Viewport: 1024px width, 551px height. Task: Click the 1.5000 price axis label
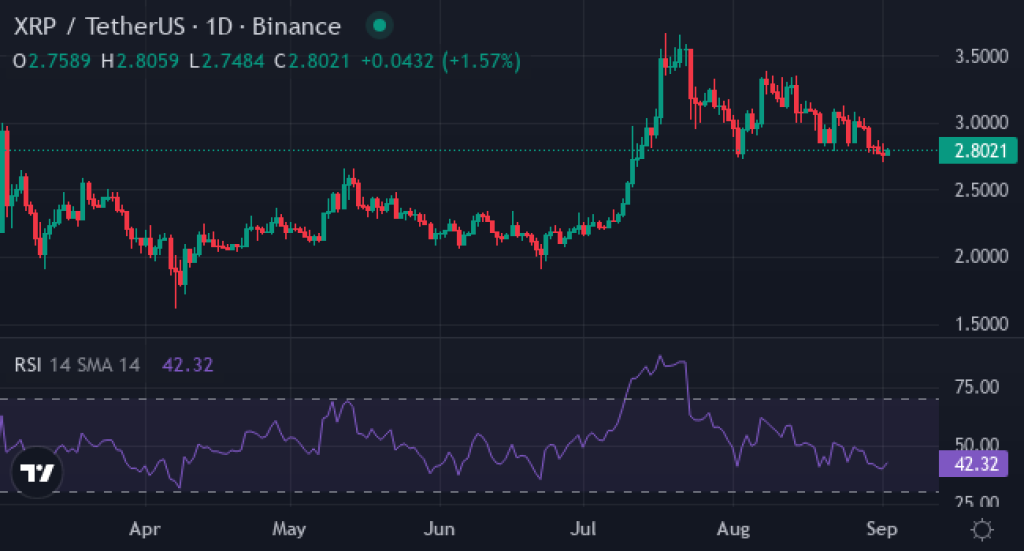point(982,324)
